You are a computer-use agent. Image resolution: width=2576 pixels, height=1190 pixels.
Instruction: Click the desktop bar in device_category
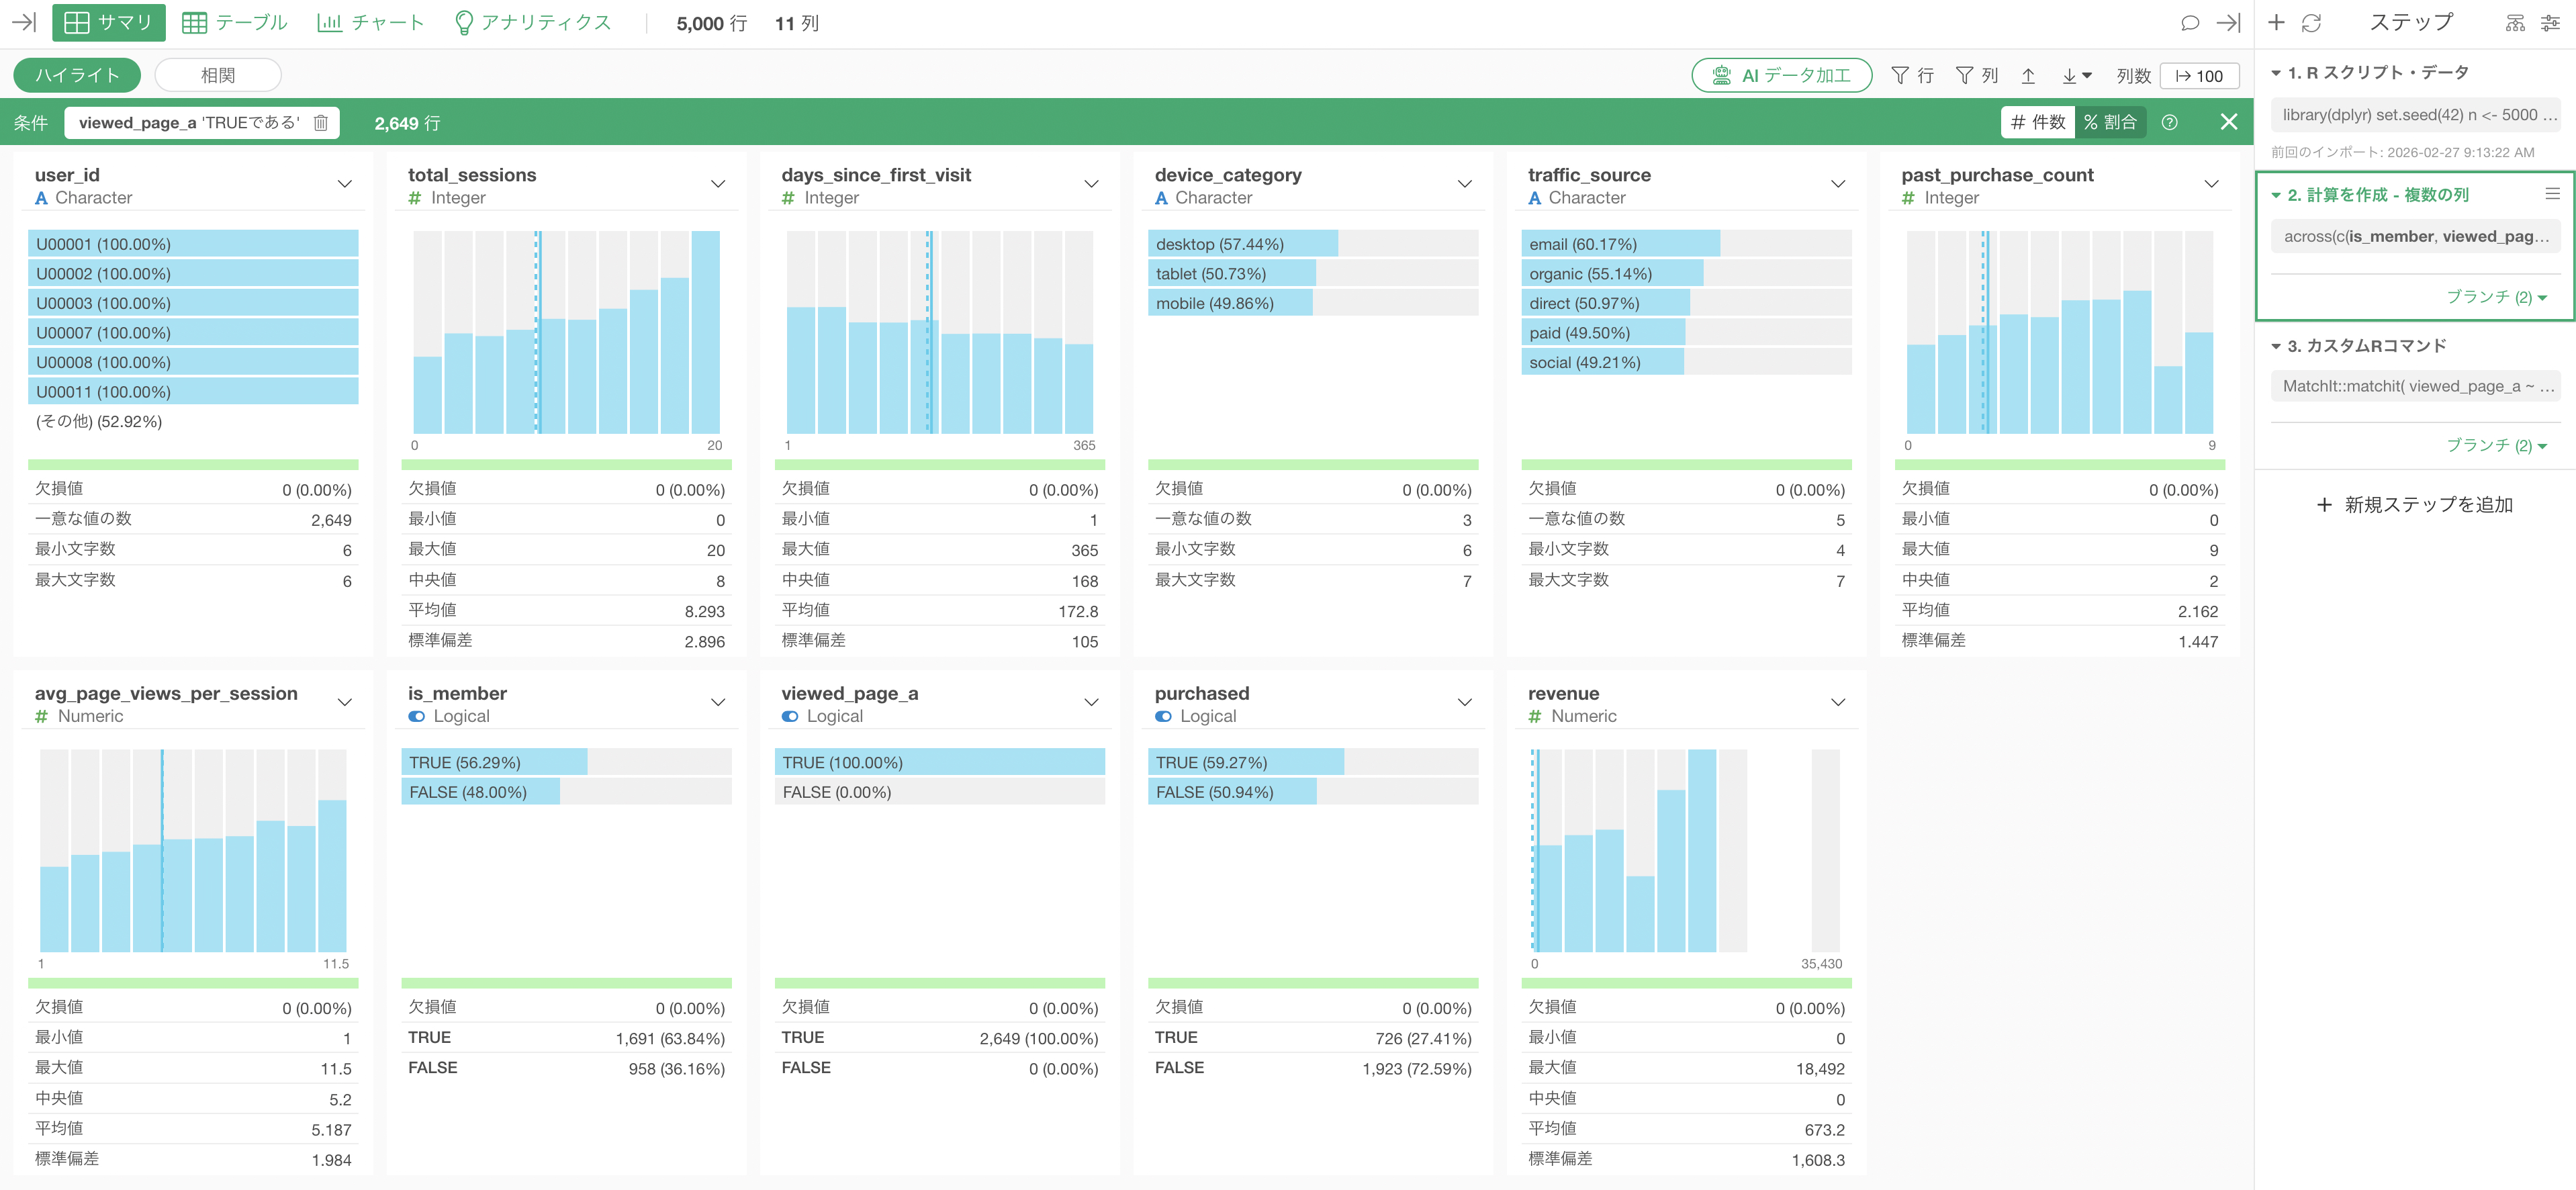pos(1241,244)
